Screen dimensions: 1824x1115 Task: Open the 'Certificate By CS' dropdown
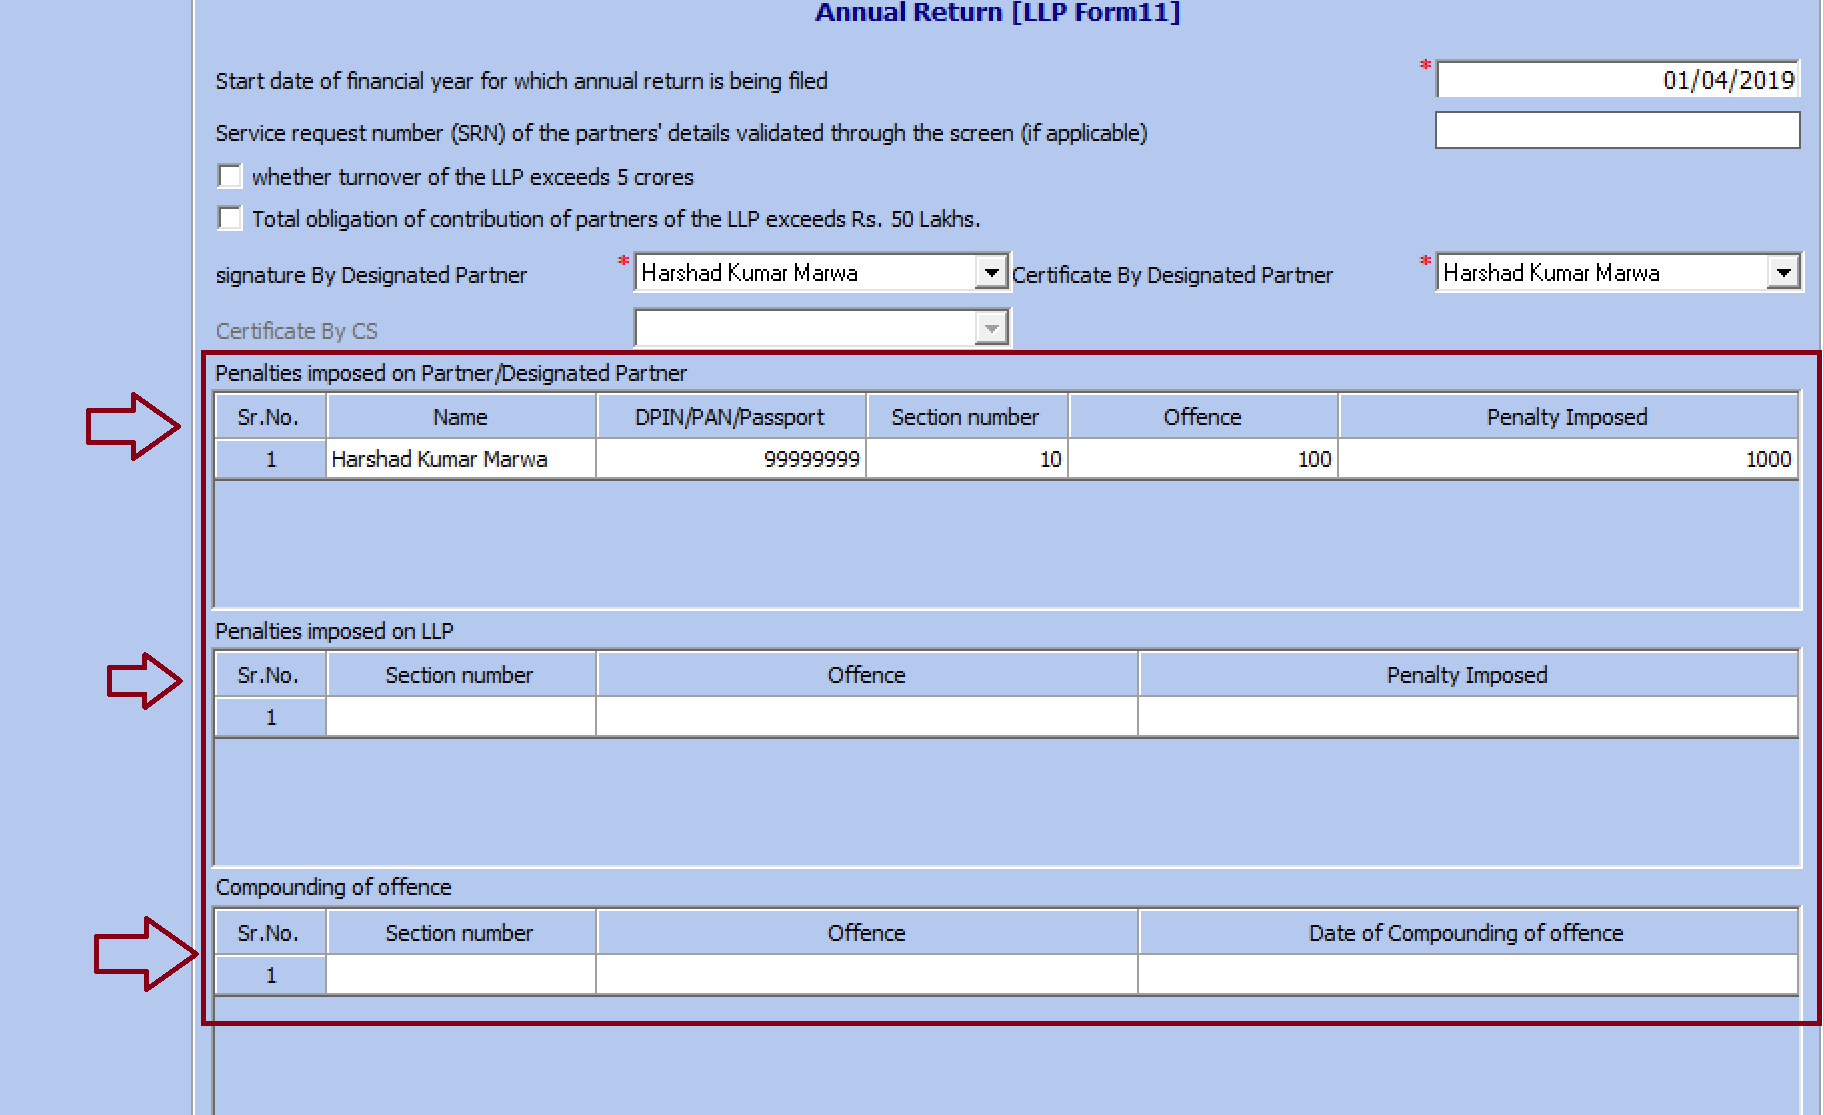click(x=990, y=328)
